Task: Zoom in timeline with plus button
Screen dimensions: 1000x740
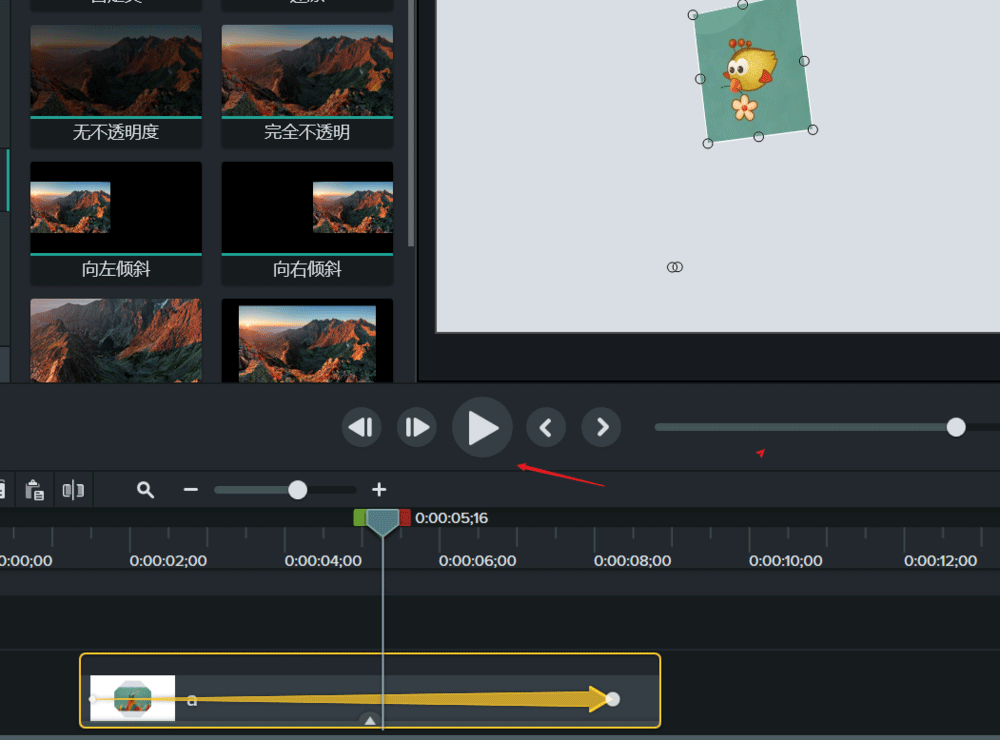Action: coord(379,490)
